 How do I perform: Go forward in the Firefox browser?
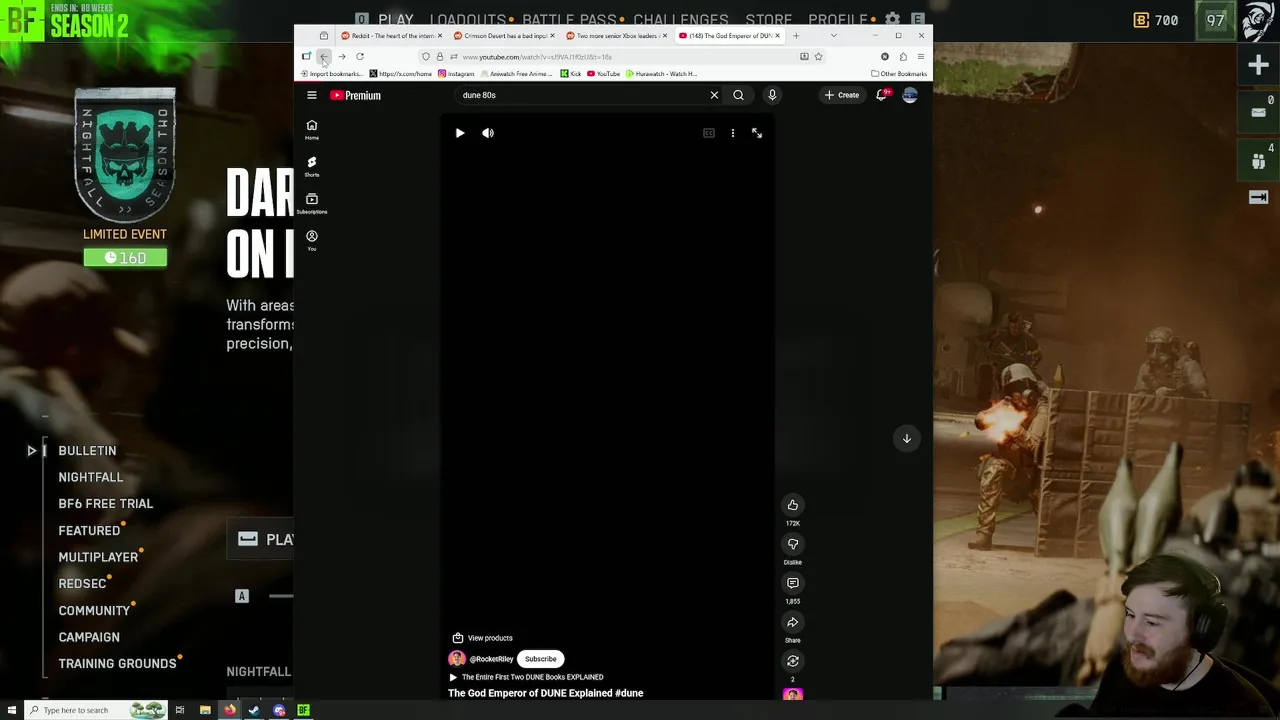click(342, 57)
